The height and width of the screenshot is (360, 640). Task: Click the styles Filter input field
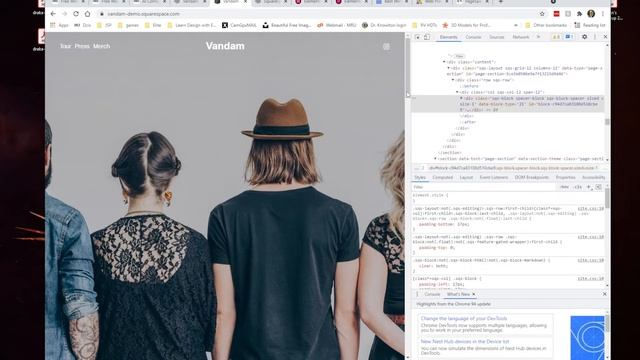click(484, 187)
